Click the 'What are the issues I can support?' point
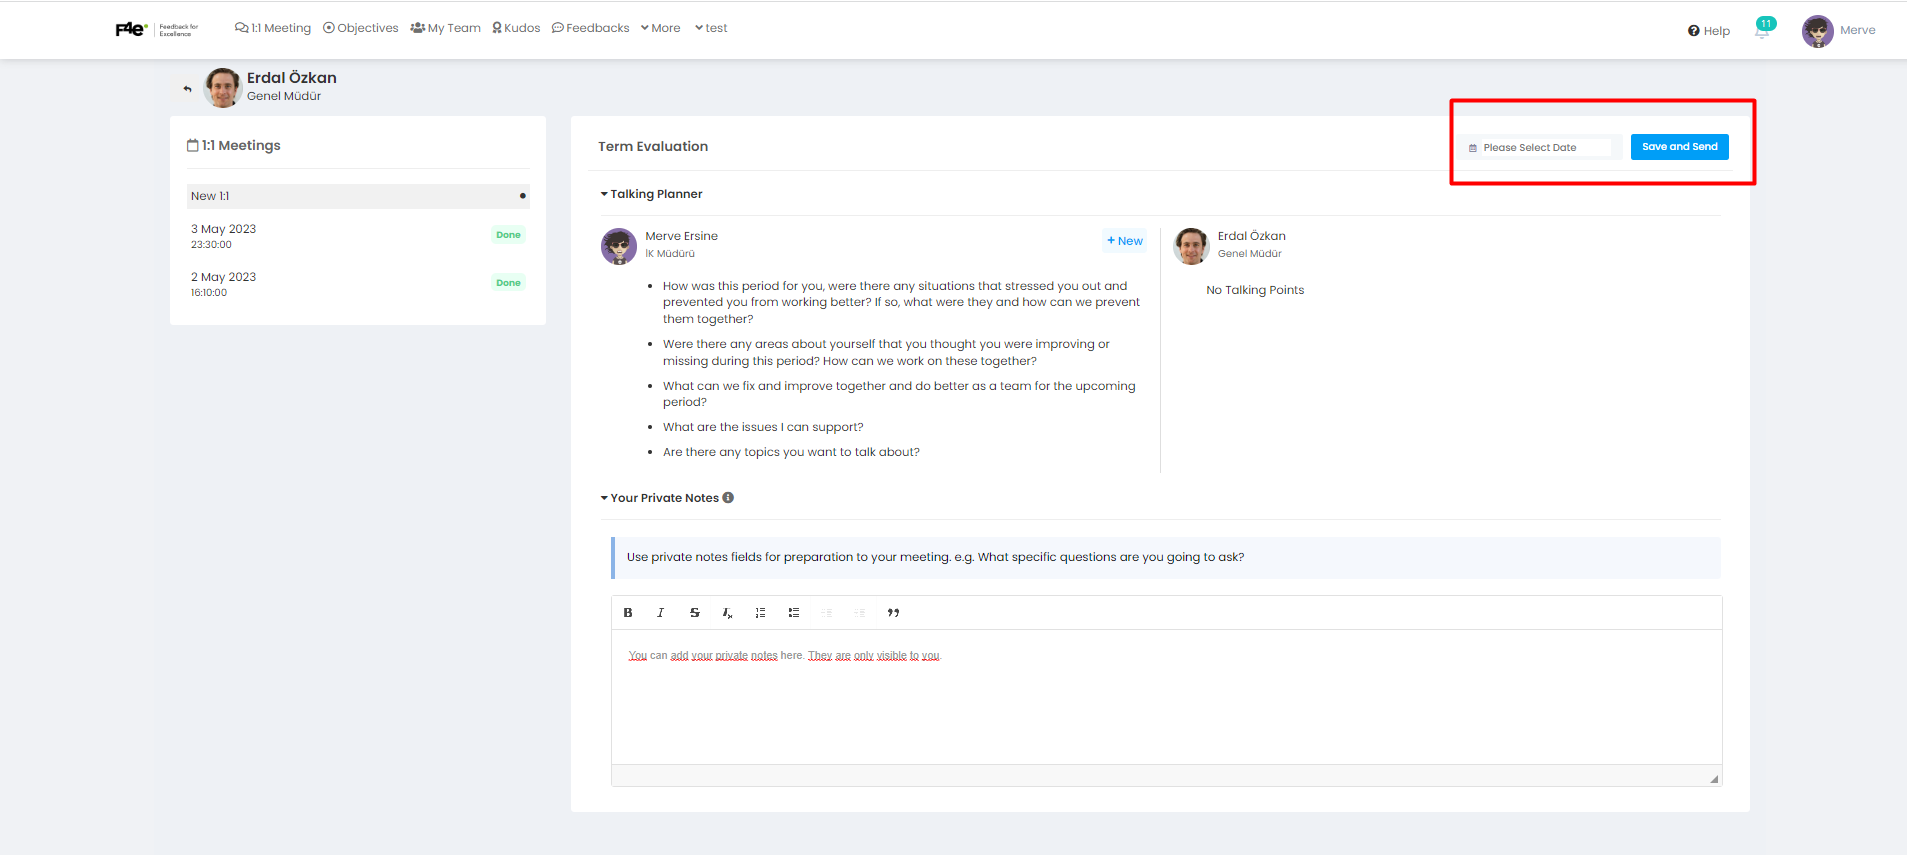The image size is (1907, 855). coord(763,427)
